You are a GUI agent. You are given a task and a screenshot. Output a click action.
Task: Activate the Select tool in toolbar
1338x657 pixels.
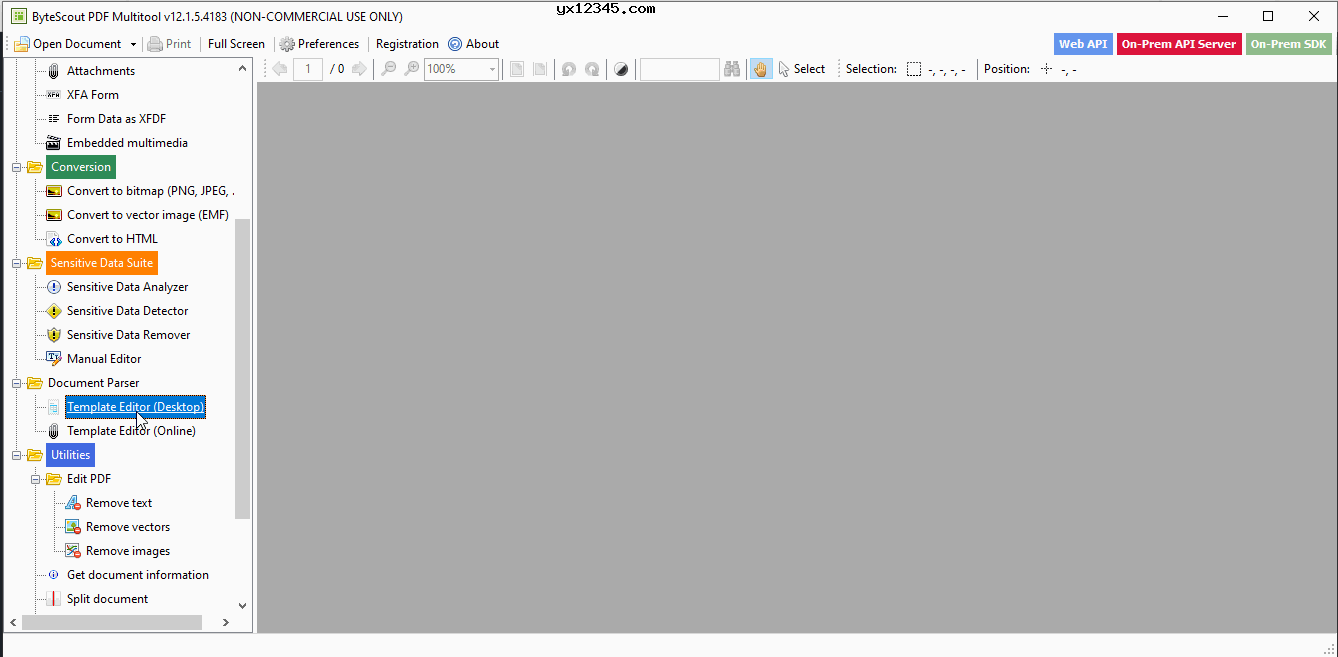[x=801, y=69]
